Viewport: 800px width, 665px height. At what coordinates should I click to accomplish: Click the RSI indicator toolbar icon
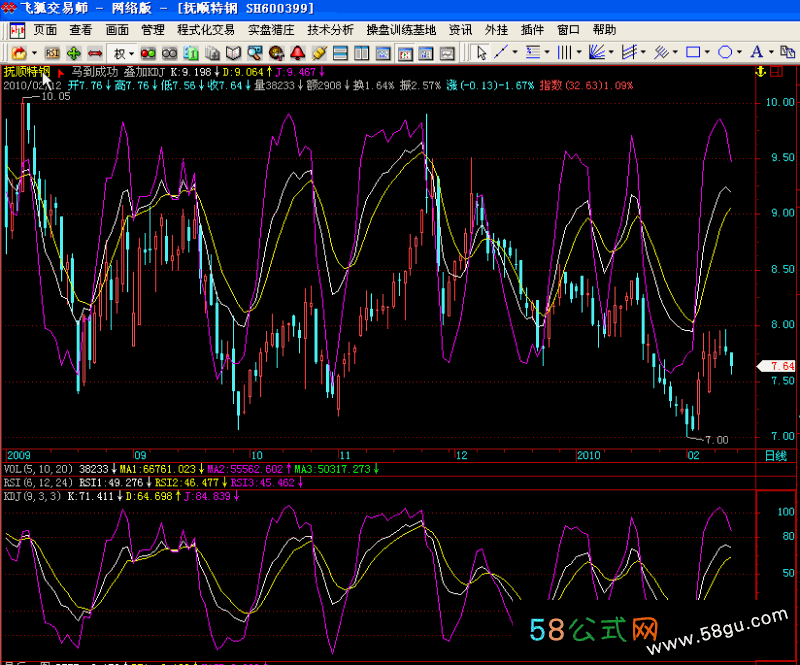(52, 53)
